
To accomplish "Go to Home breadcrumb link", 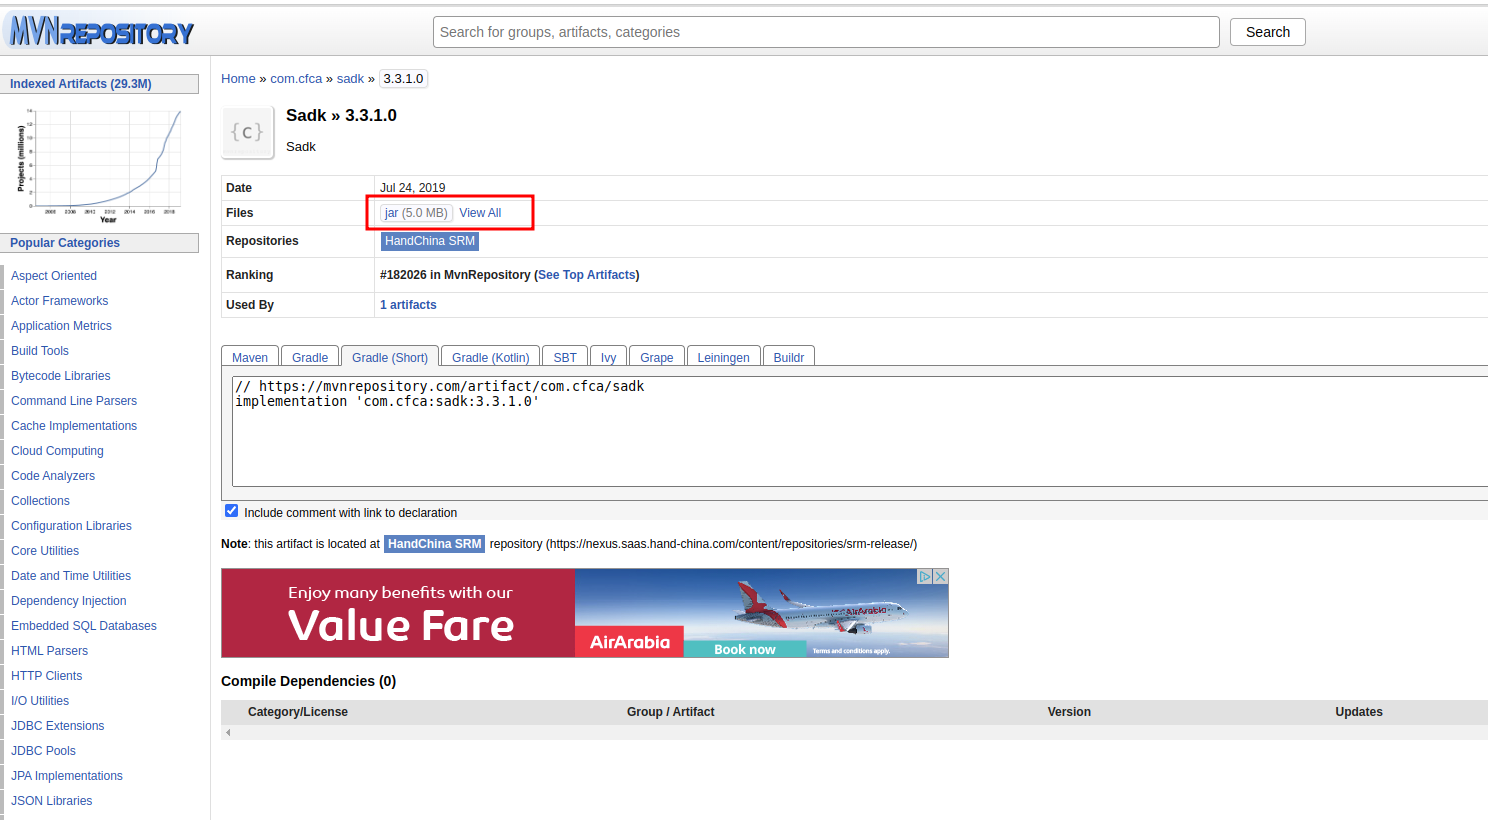I will tap(238, 79).
